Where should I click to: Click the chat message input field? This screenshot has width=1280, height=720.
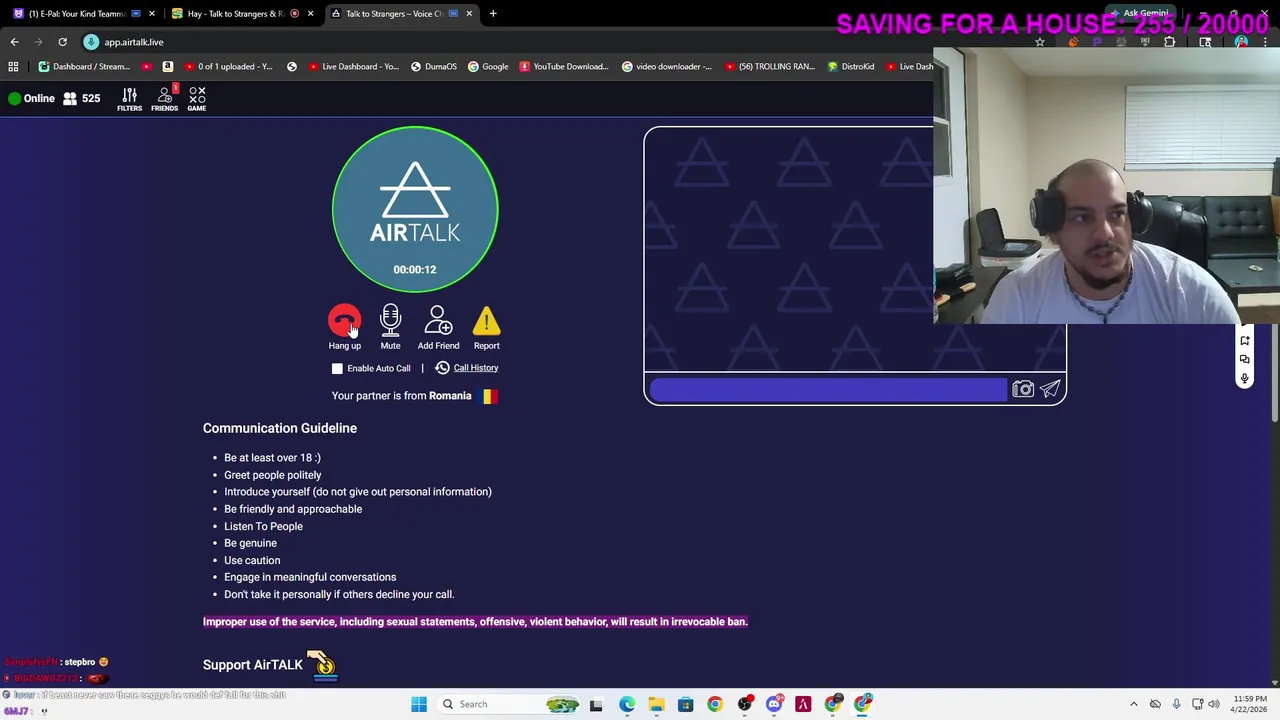[x=828, y=389]
